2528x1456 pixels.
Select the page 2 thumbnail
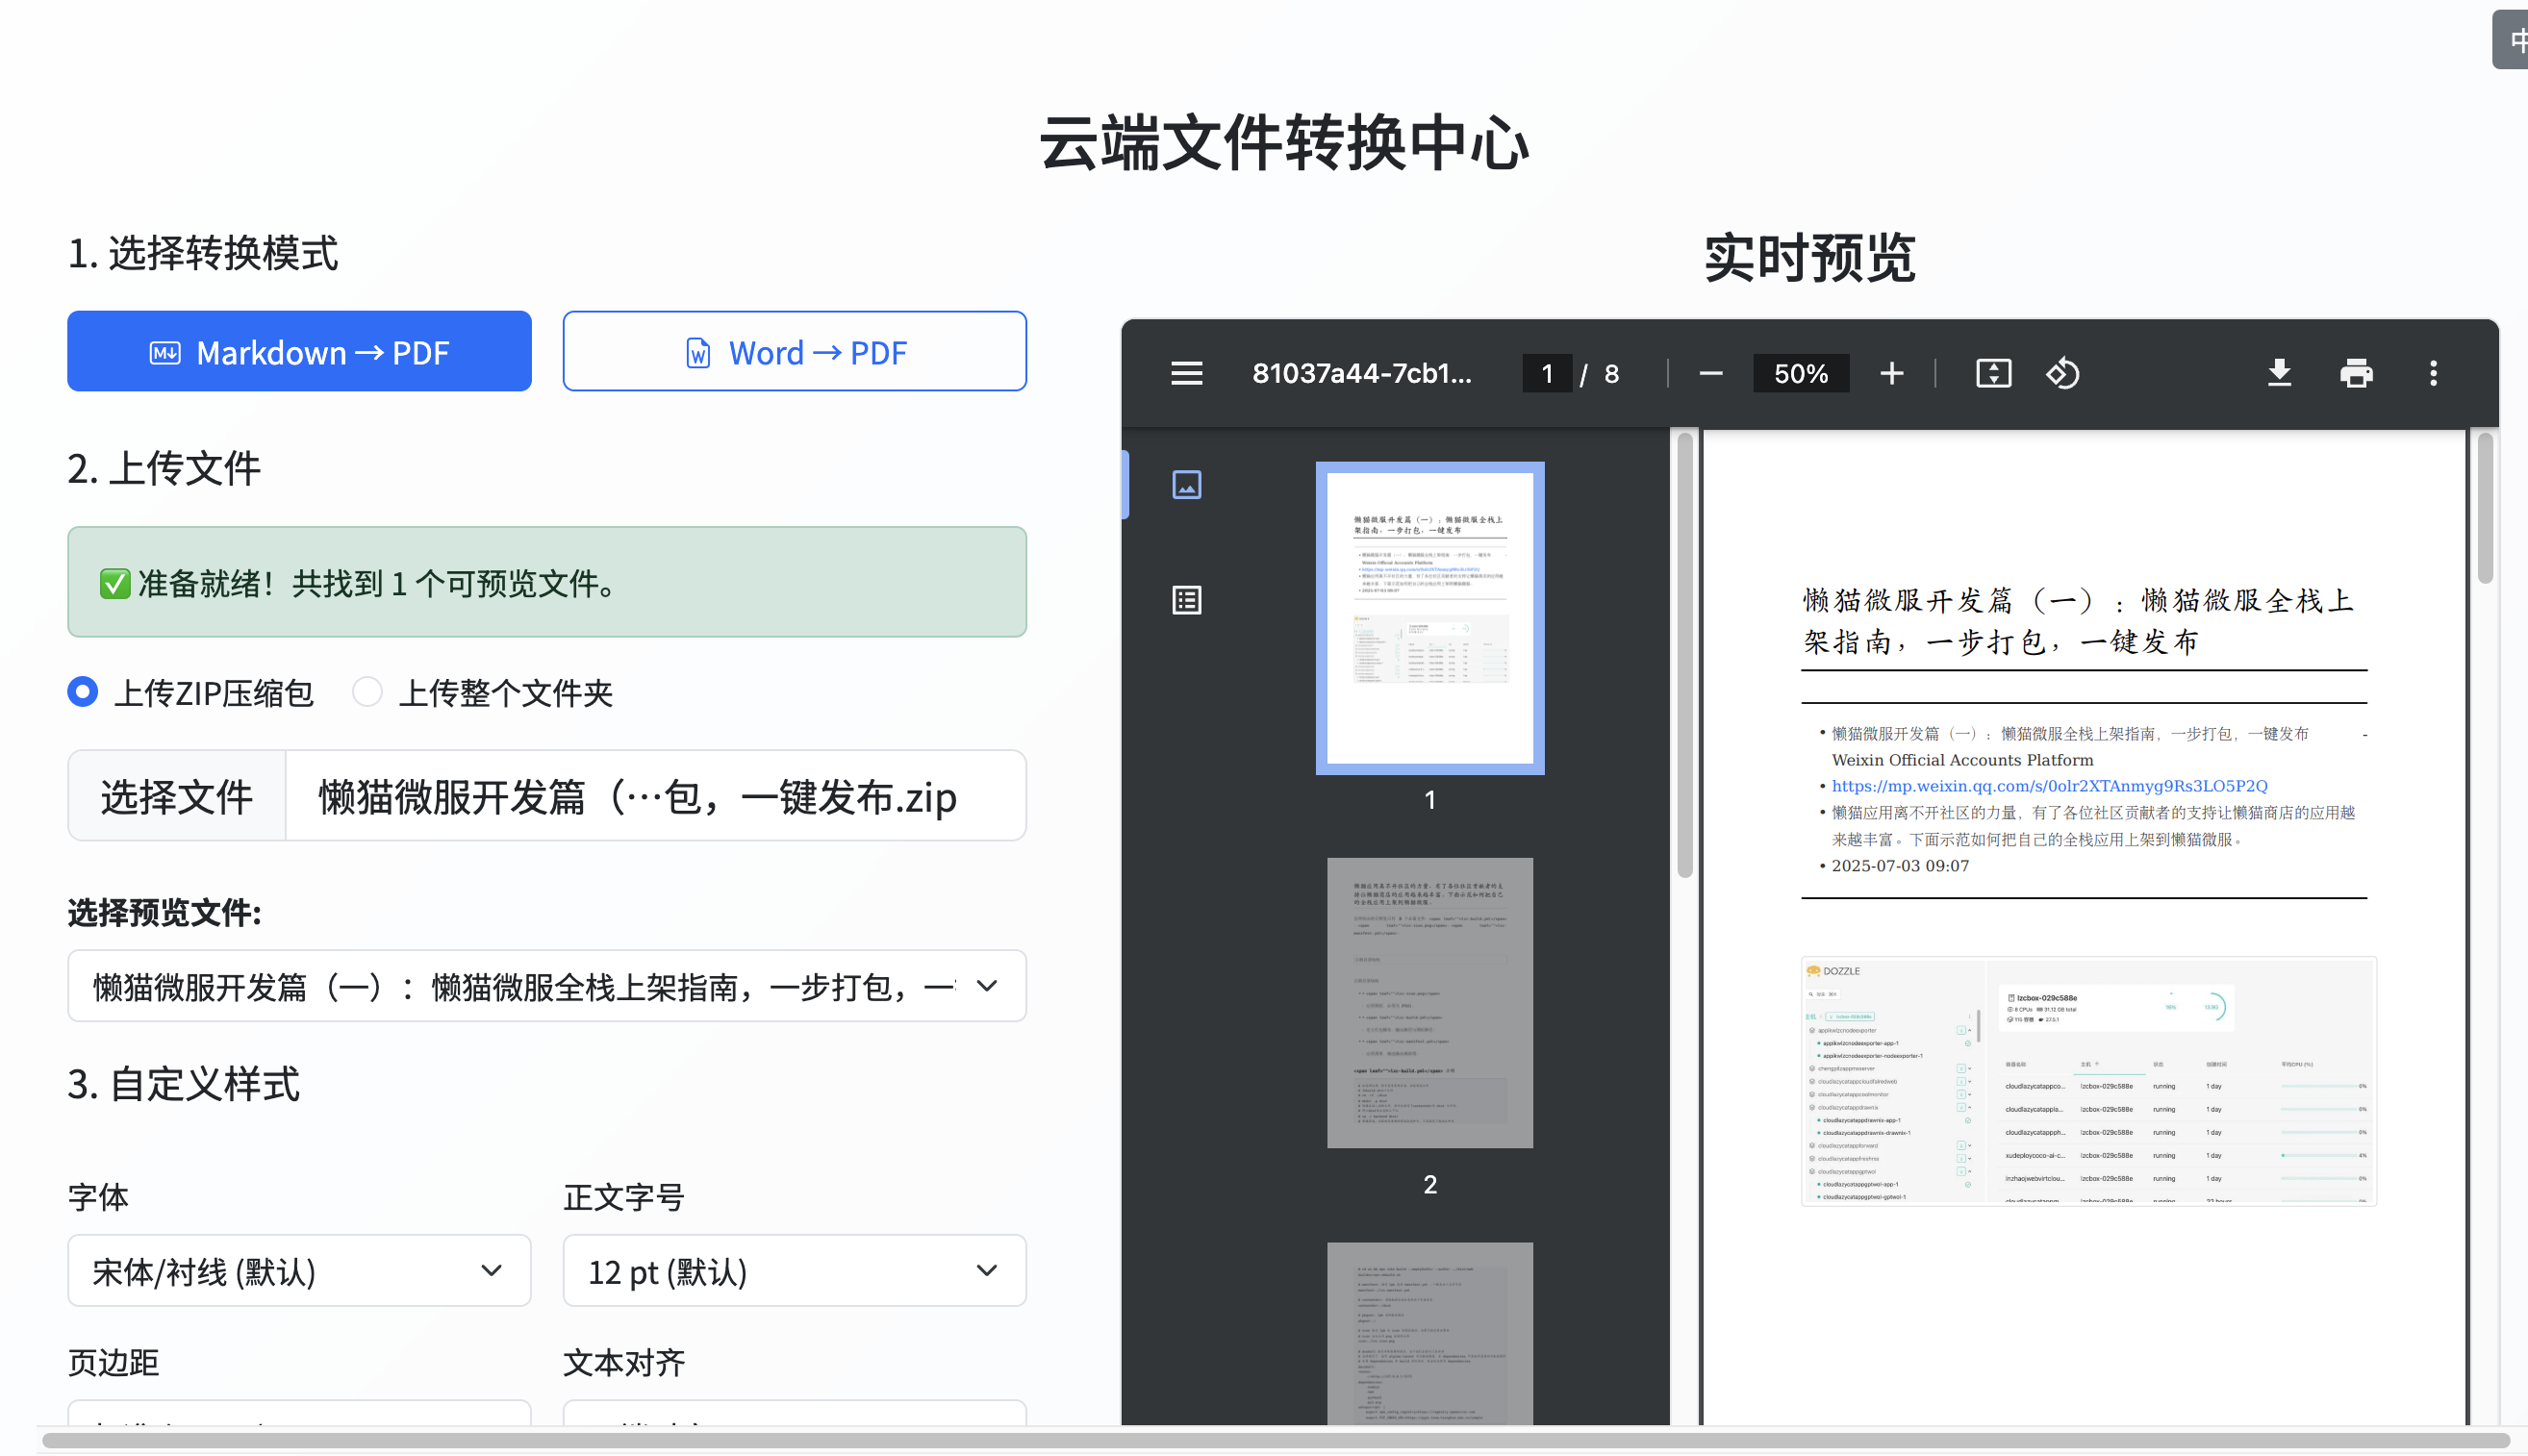1429,1003
